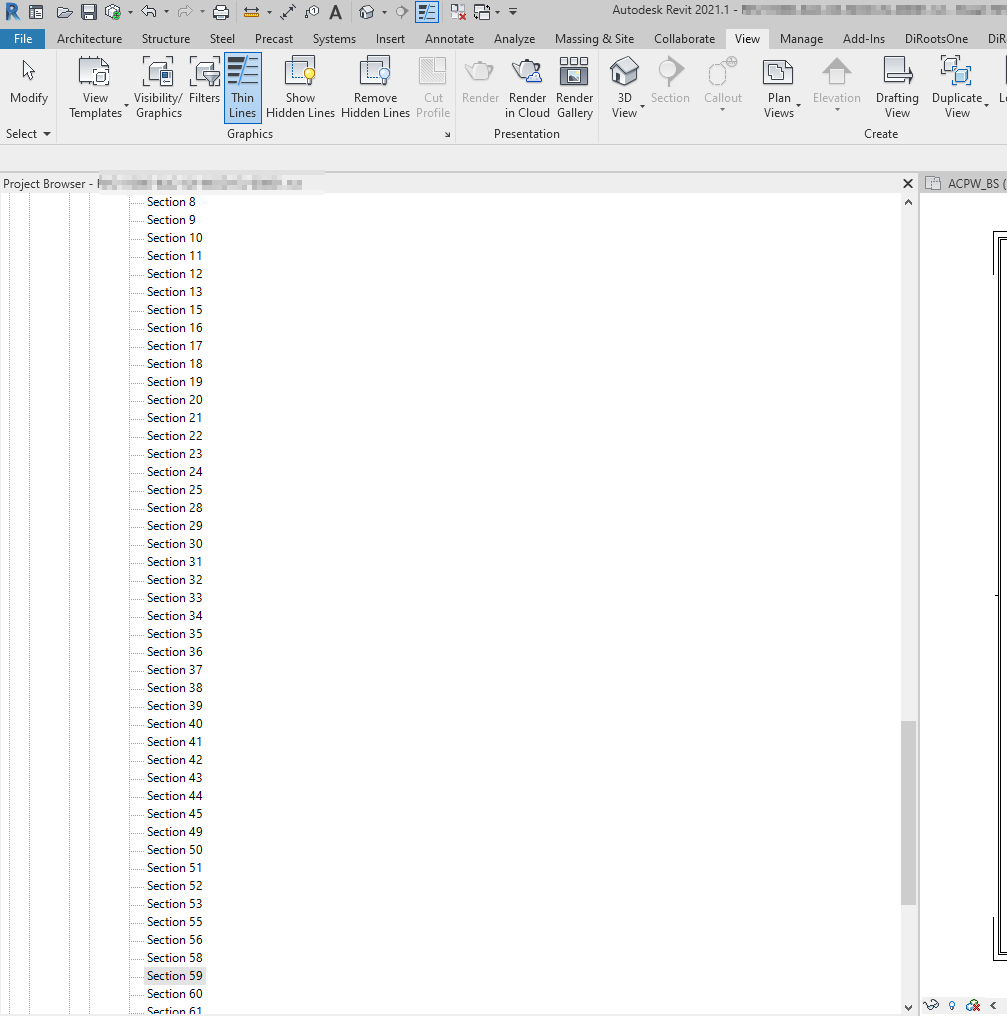Screen dimensions: 1007x1016
Task: Click the Tag by Category icon
Action: click(x=312, y=12)
